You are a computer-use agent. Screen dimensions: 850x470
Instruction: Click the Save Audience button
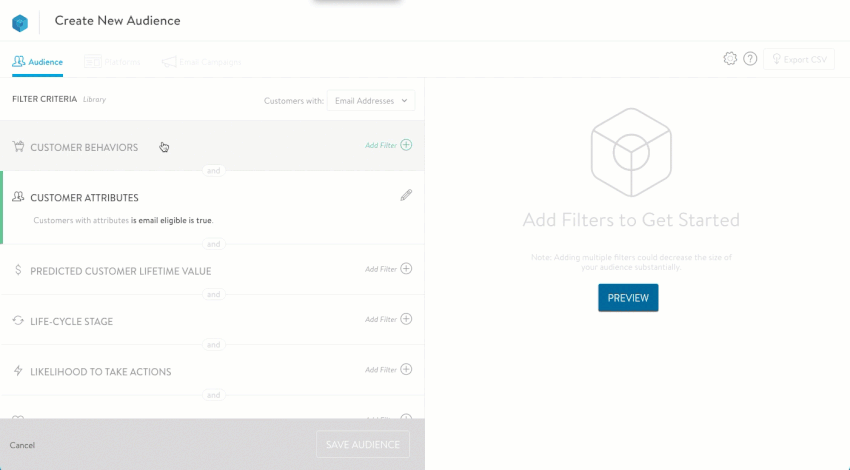(362, 445)
